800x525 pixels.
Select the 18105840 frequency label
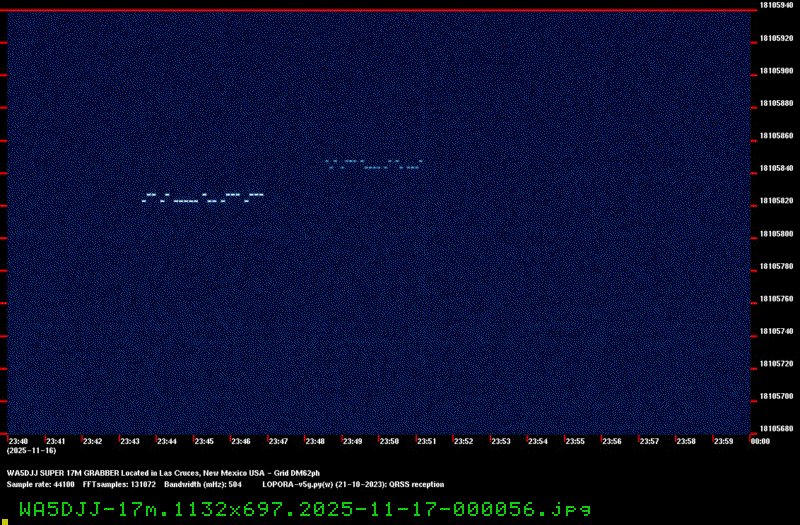[x=777, y=168]
